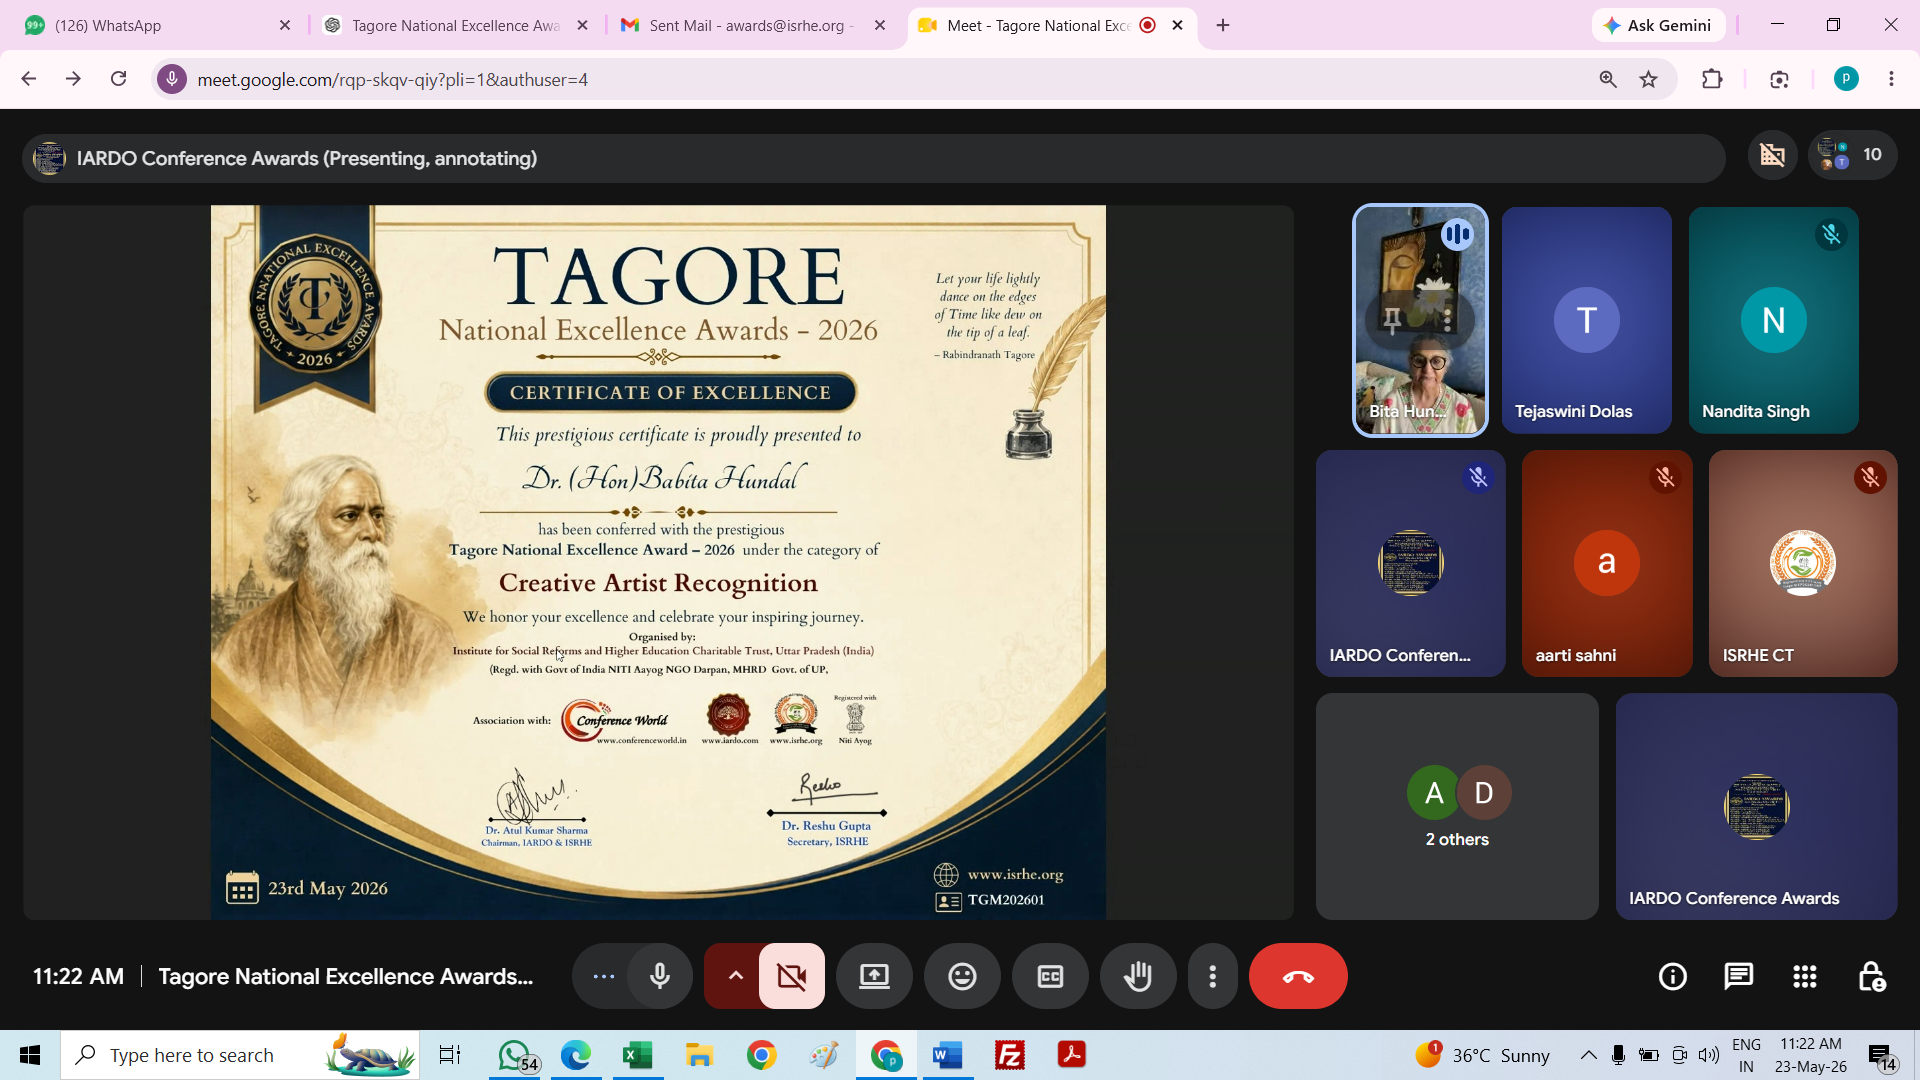This screenshot has width=1920, height=1080.
Task: Click the present screen button
Action: tap(874, 976)
